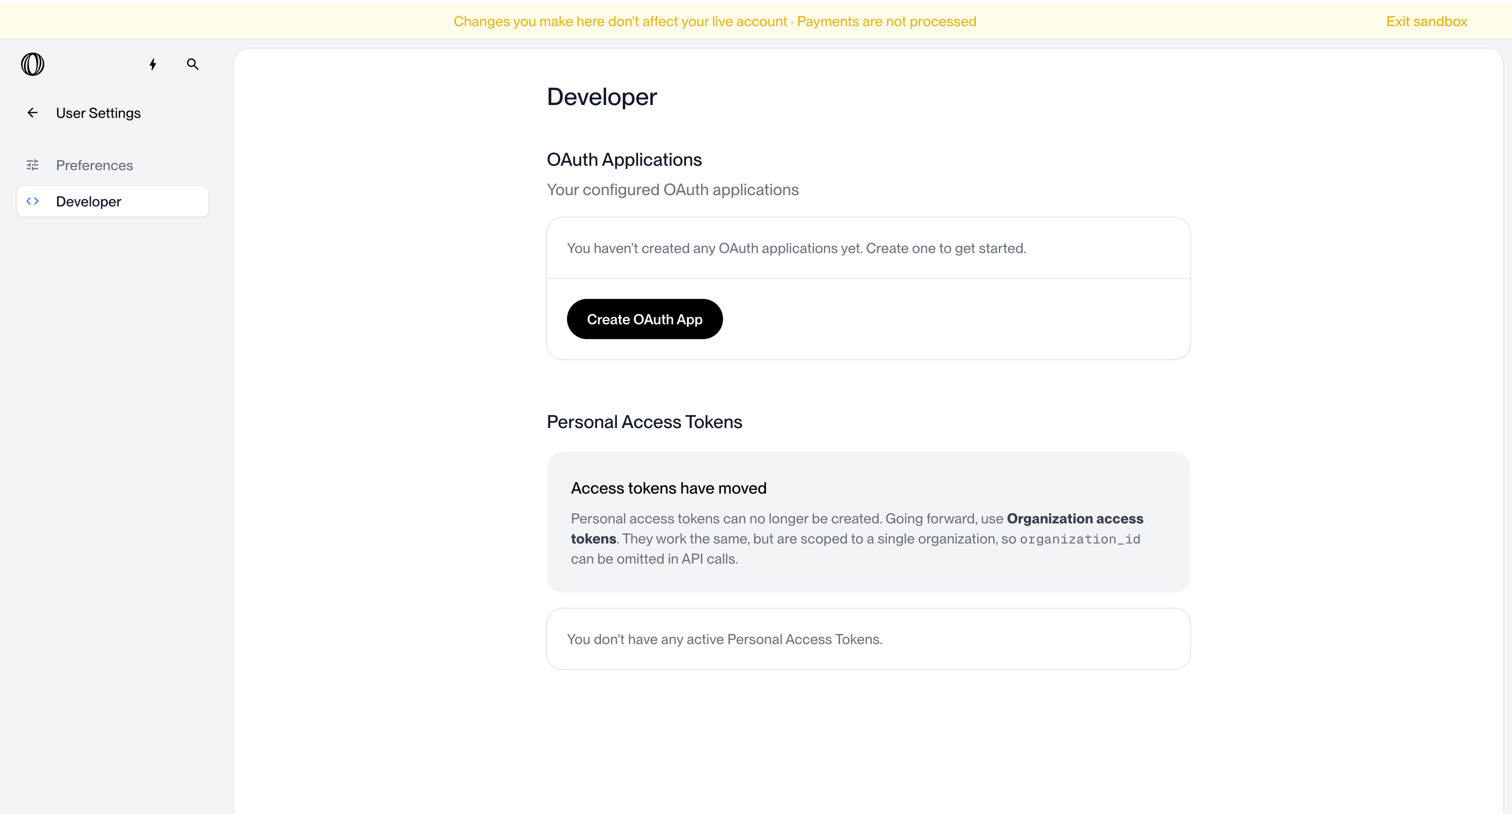Click the bold Organization access tokens text
The image size is (1512, 814).
(x=857, y=528)
